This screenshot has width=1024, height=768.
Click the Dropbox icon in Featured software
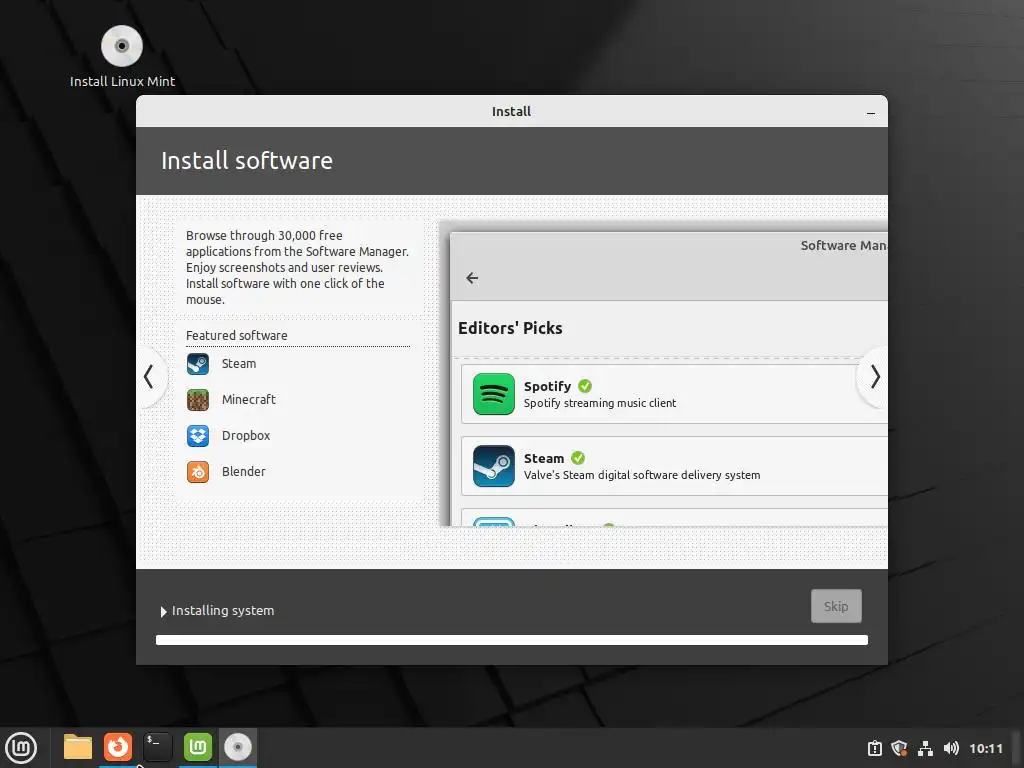[198, 436]
